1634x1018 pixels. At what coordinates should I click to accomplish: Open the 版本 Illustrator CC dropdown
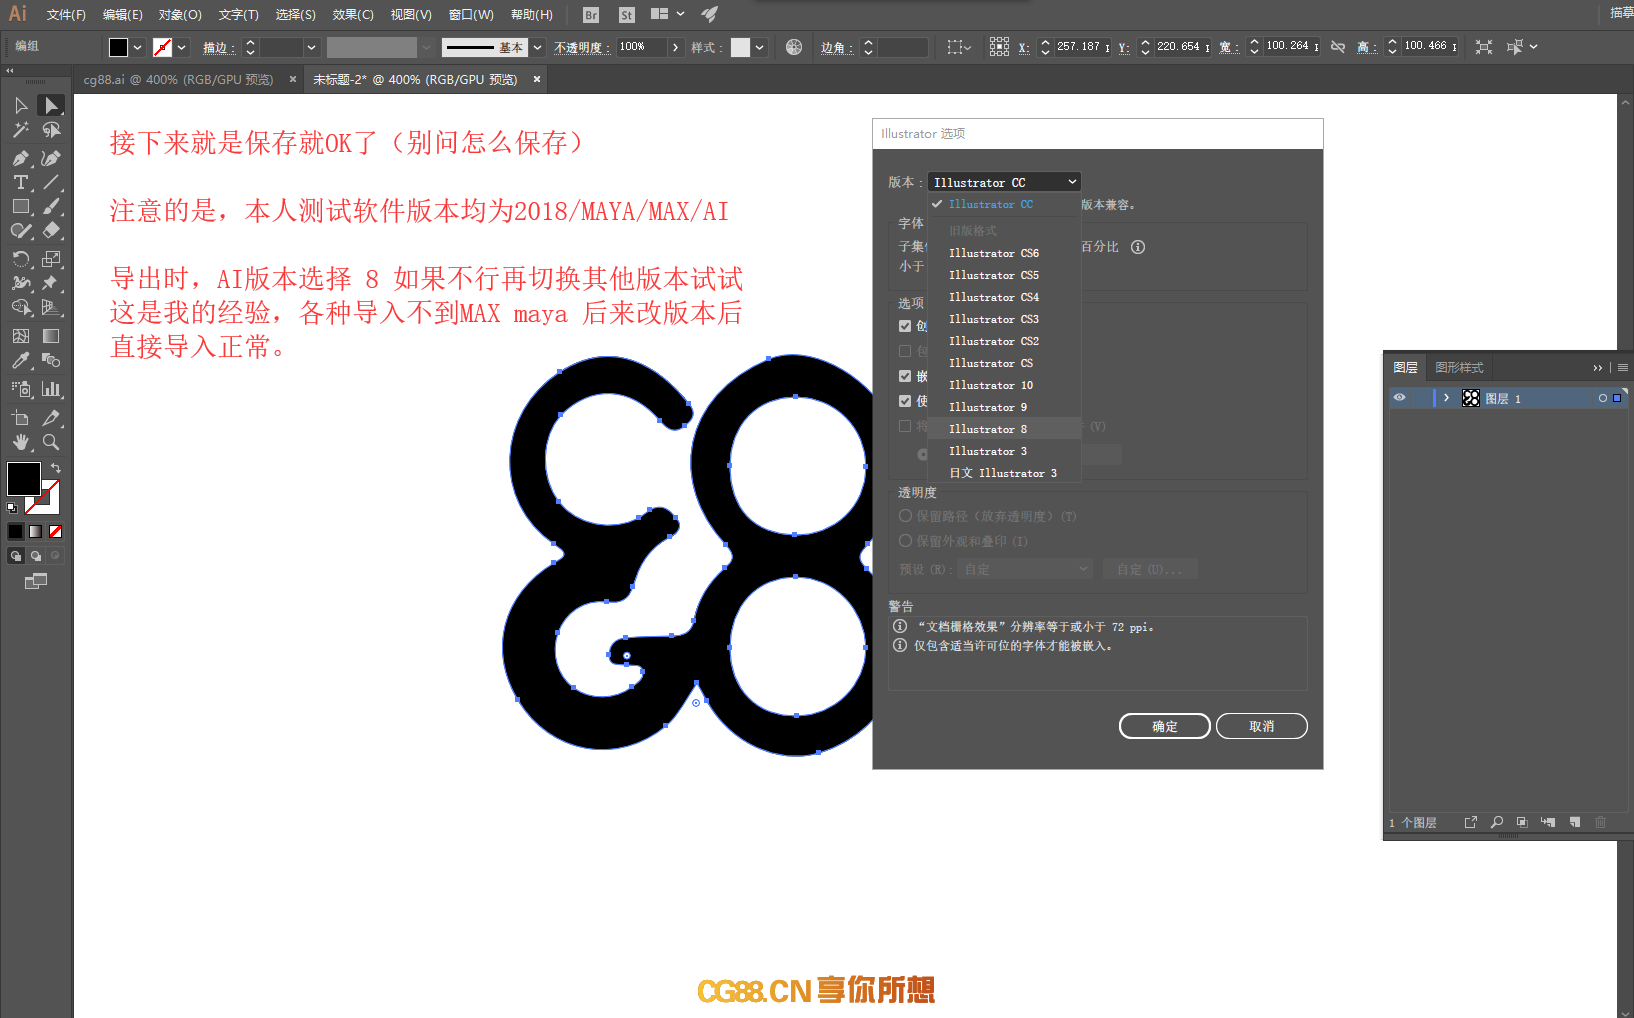pyautogui.click(x=1005, y=182)
